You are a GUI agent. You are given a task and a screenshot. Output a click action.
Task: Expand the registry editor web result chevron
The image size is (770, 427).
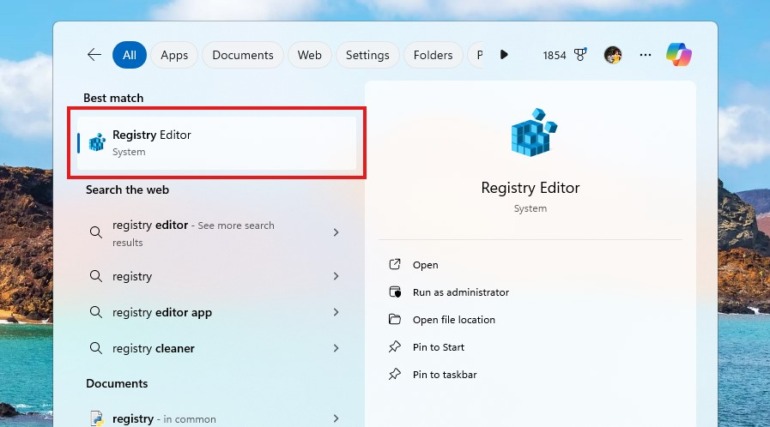click(336, 232)
